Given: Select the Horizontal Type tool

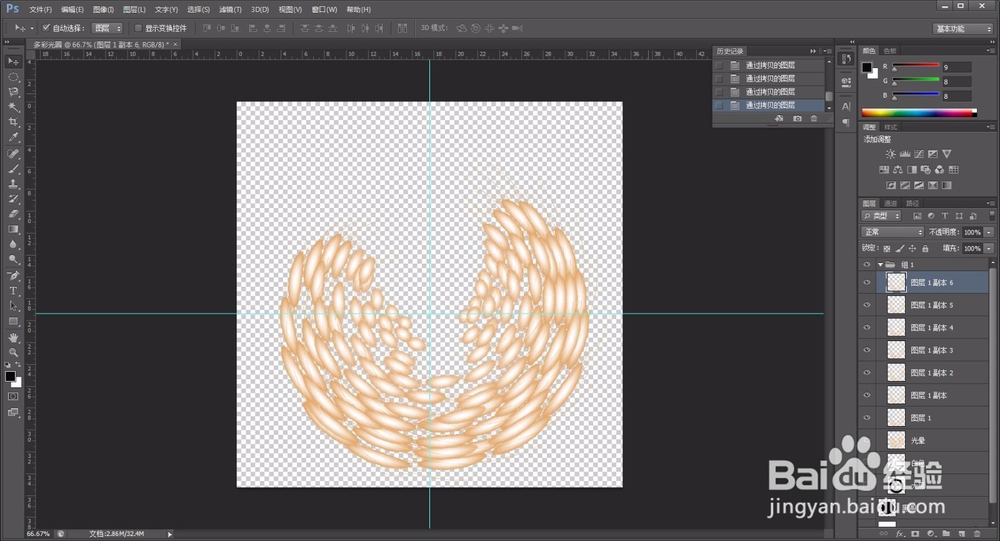Looking at the screenshot, I should pos(13,291).
